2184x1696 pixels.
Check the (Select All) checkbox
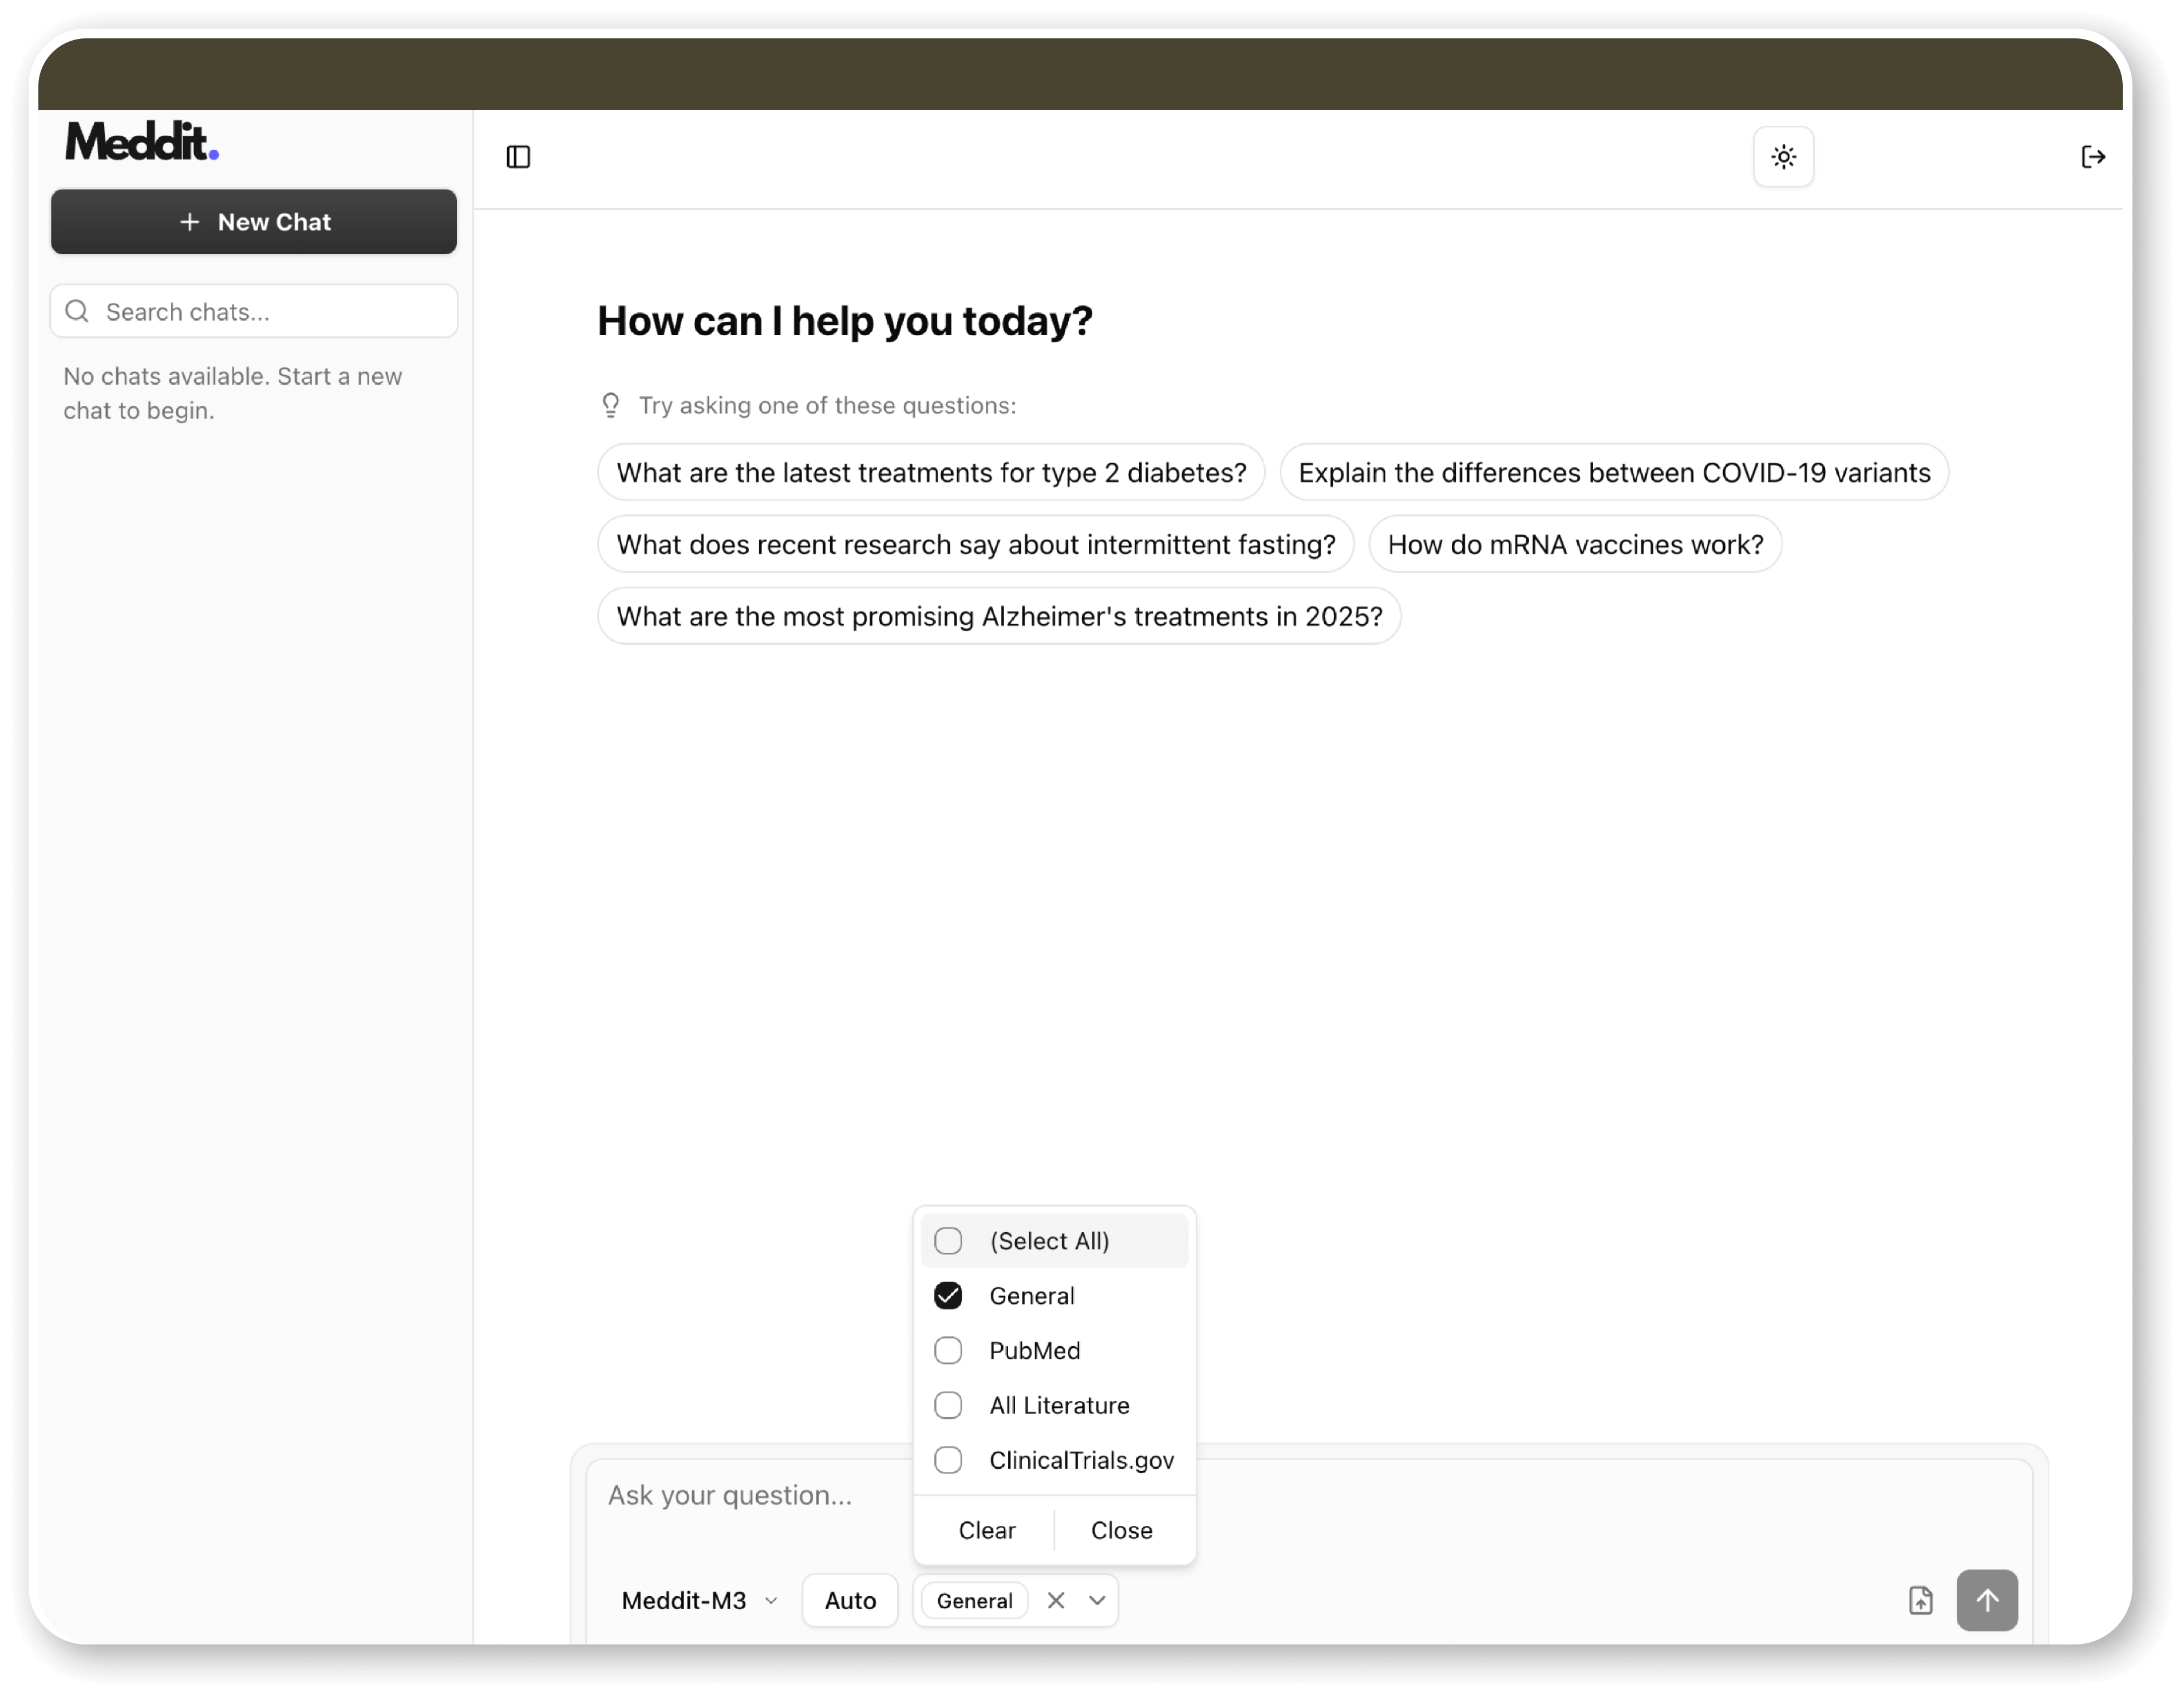tap(948, 1241)
